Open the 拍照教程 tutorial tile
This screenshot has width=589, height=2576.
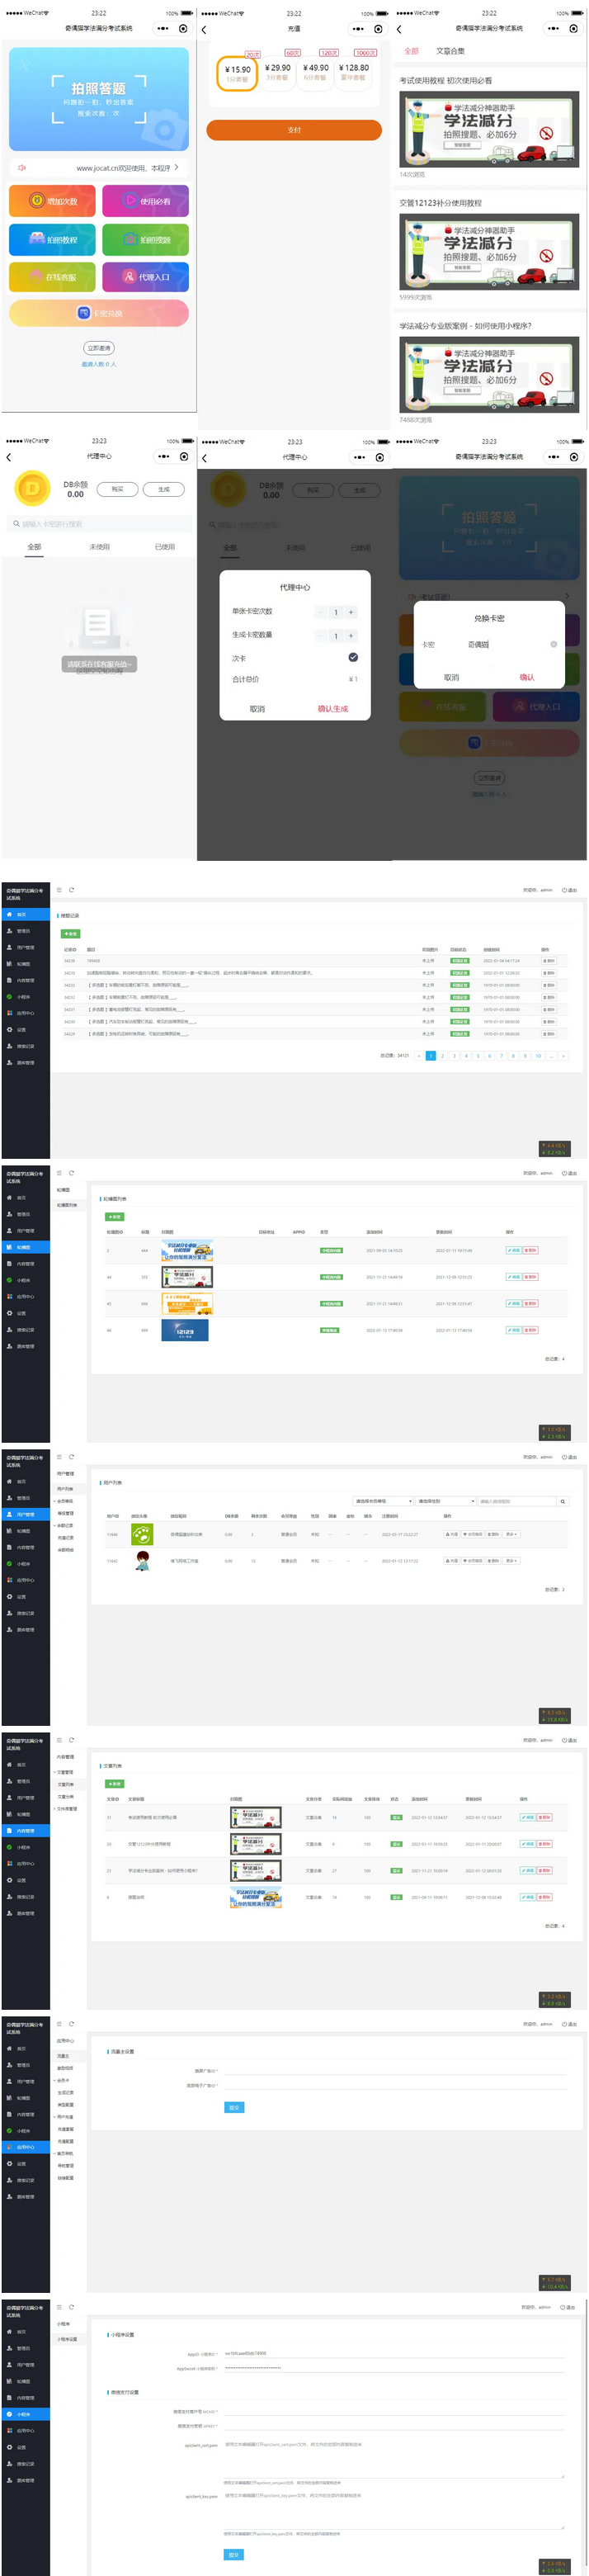[x=52, y=240]
